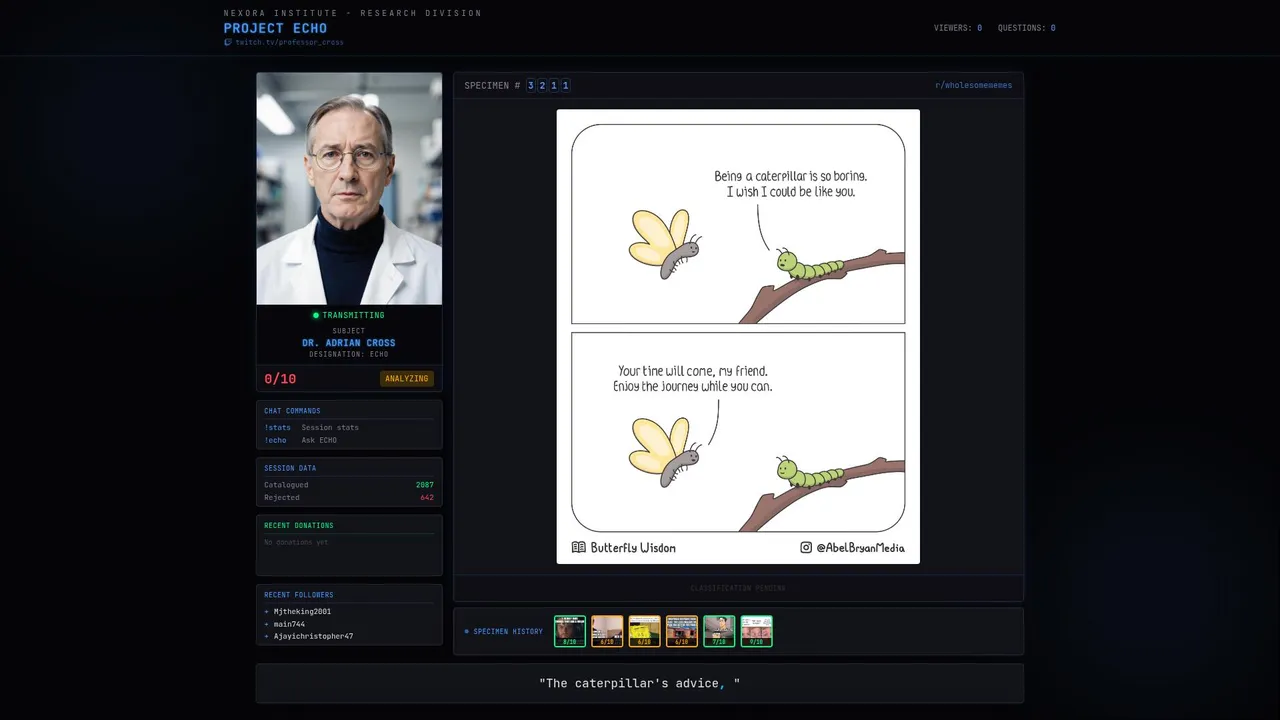The width and height of the screenshot is (1280, 720).
Task: Open the fourth history thumbnail rated 6/10
Action: (x=682, y=631)
